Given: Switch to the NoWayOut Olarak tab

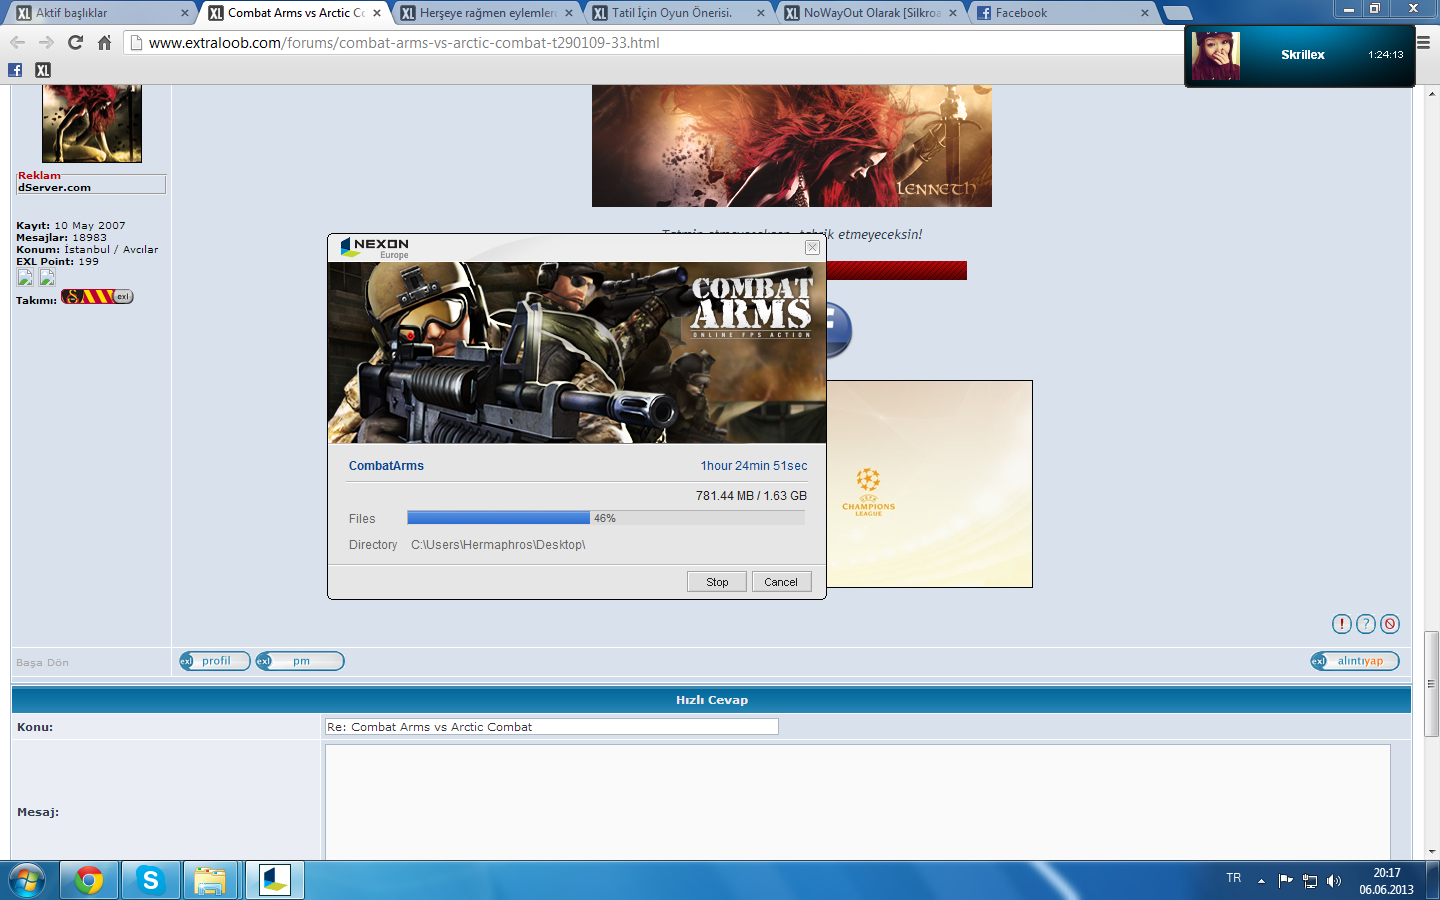Looking at the screenshot, I should tap(870, 13).
